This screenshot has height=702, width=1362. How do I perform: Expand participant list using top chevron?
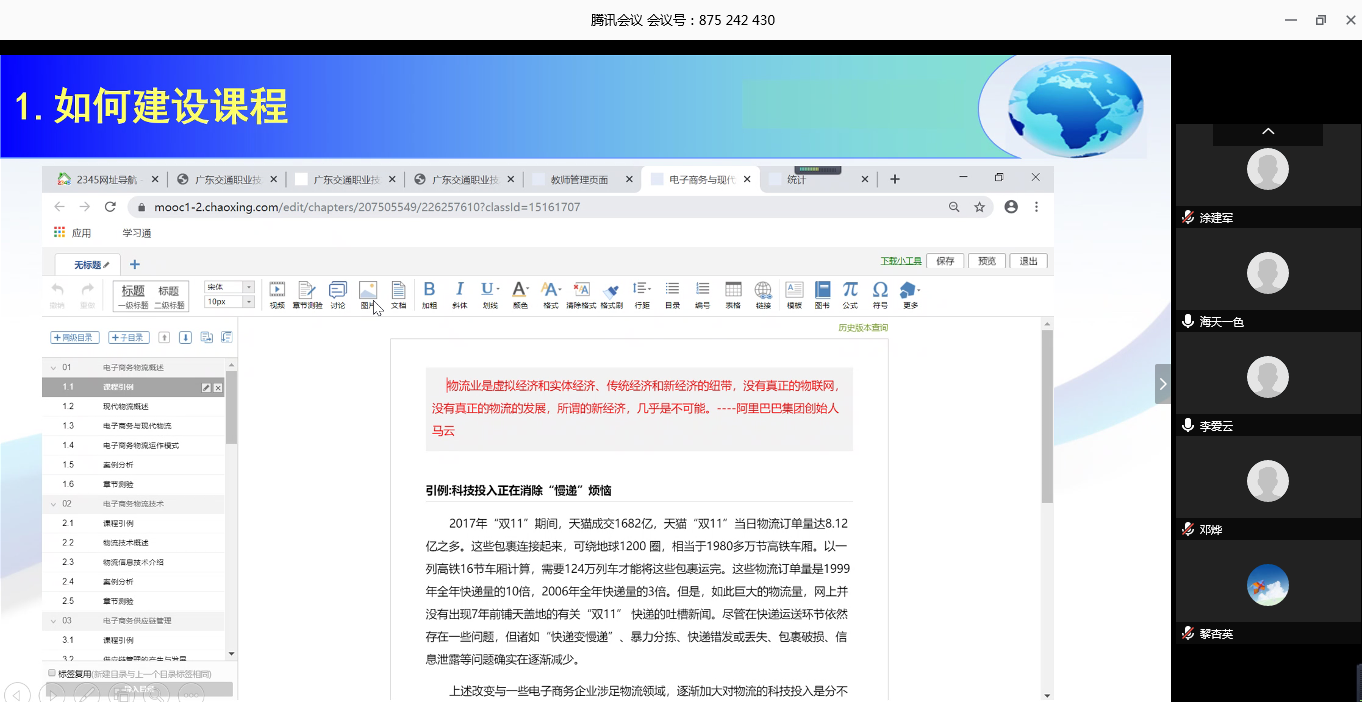click(1268, 132)
